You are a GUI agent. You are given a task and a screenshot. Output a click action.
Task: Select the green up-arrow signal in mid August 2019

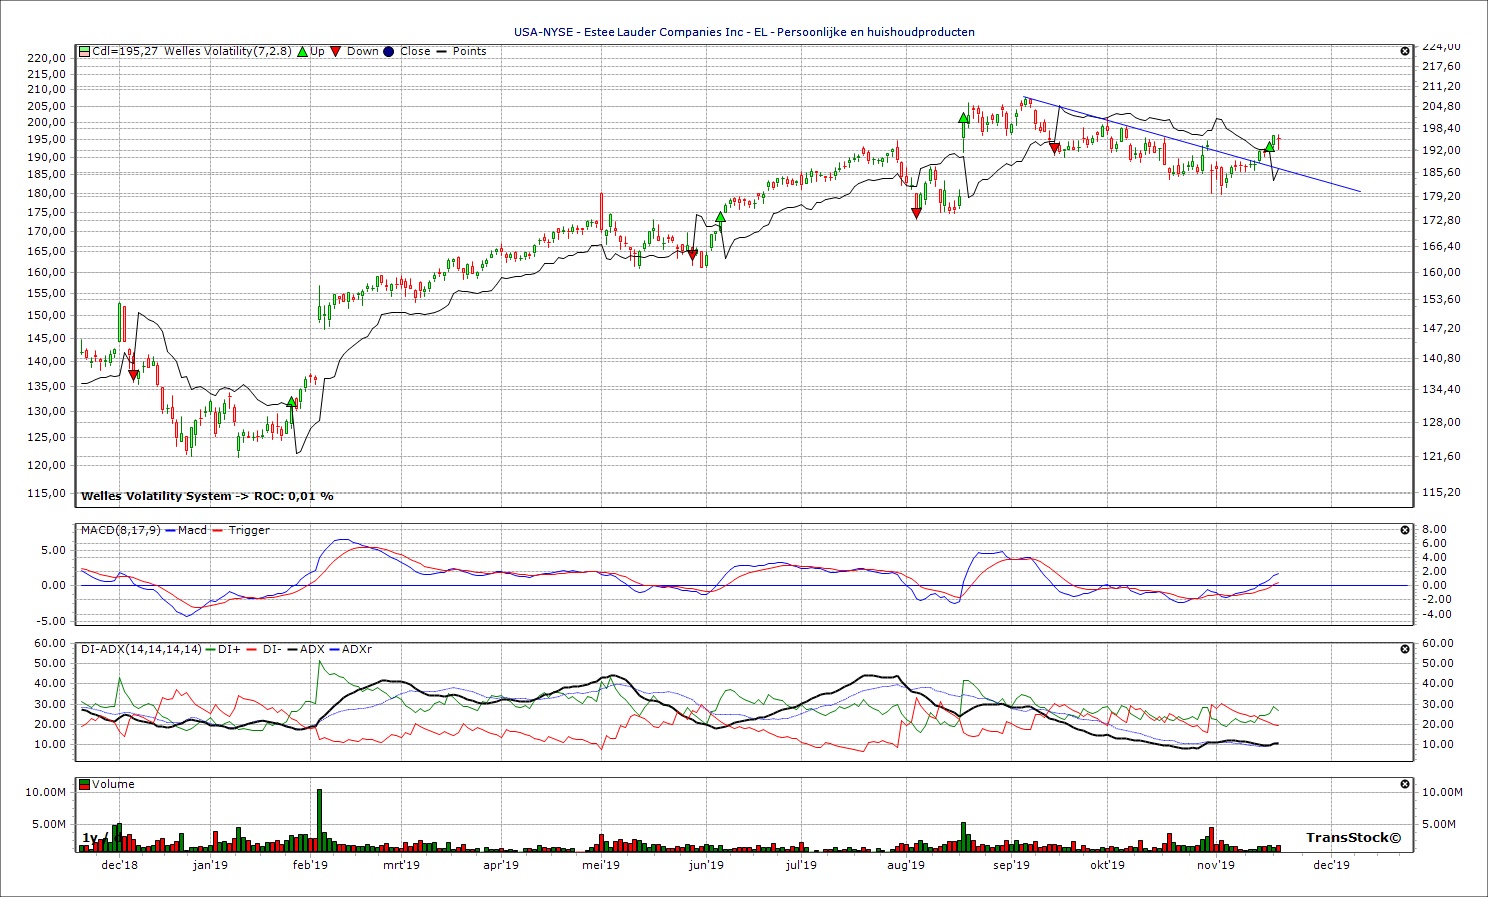click(963, 118)
